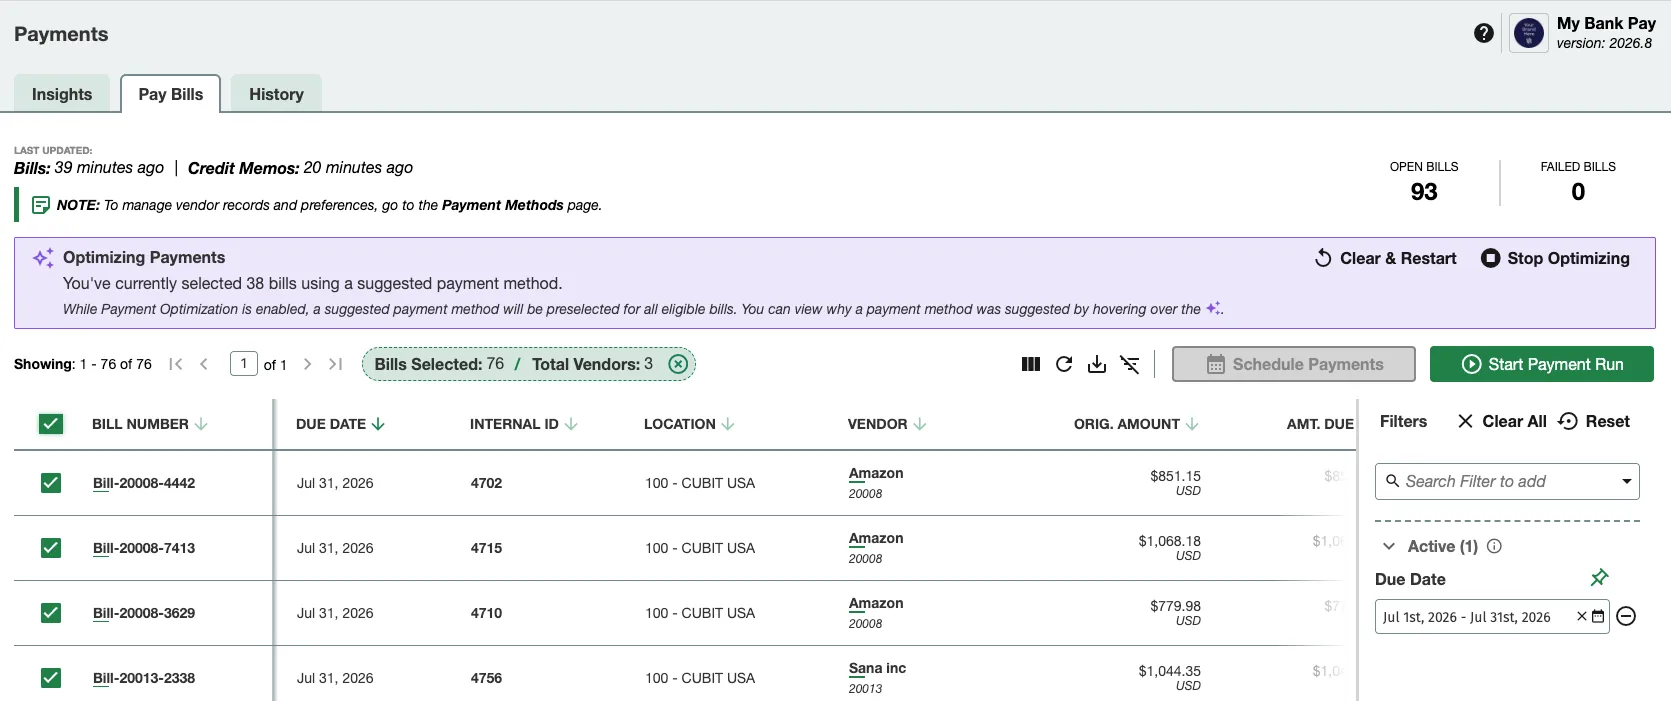Click the pin icon beside Due Date
This screenshot has height=701, width=1671.
point(1599,578)
